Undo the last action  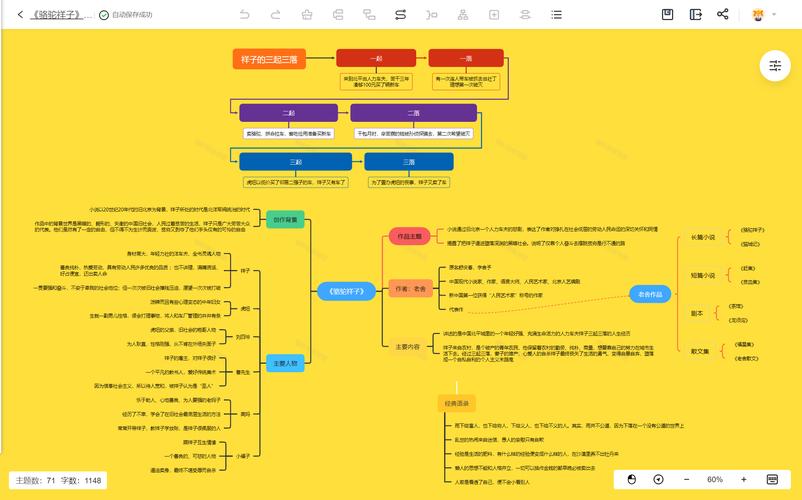245,15
